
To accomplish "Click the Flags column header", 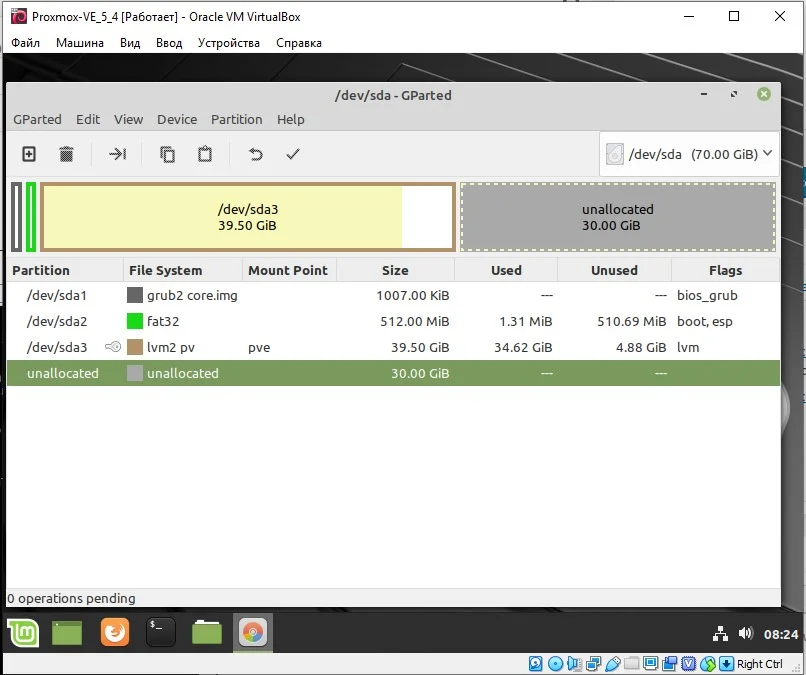I will [x=725, y=270].
